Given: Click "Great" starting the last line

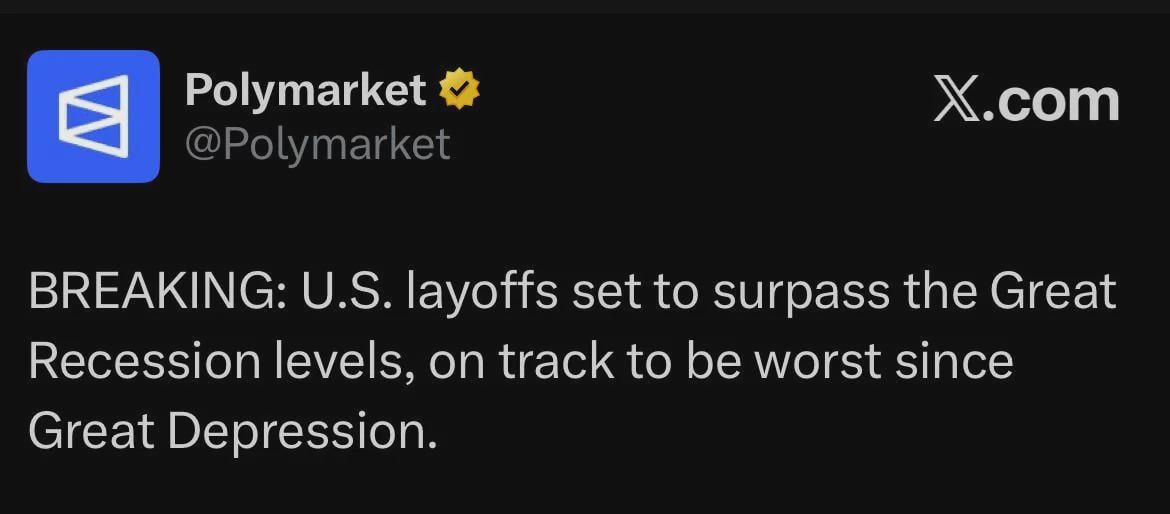Looking at the screenshot, I should click(90, 432).
